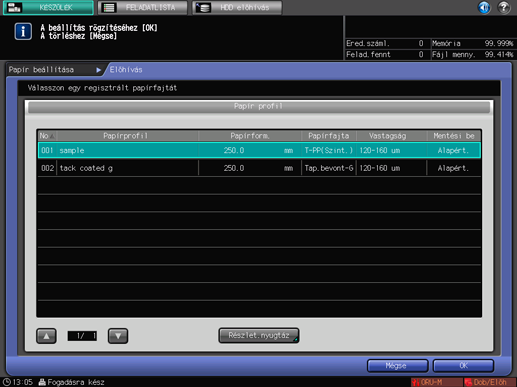Click the T-PP(Szint.) paper type cell

[329, 150]
